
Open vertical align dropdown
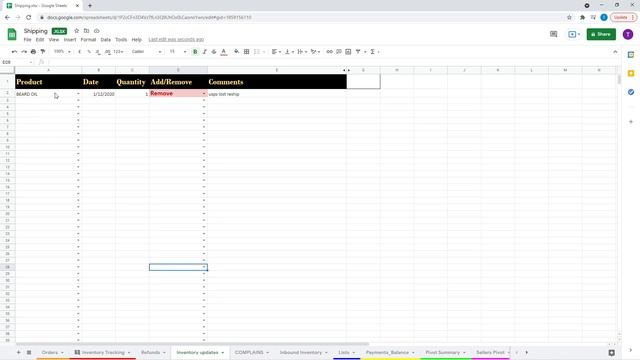click(289, 52)
